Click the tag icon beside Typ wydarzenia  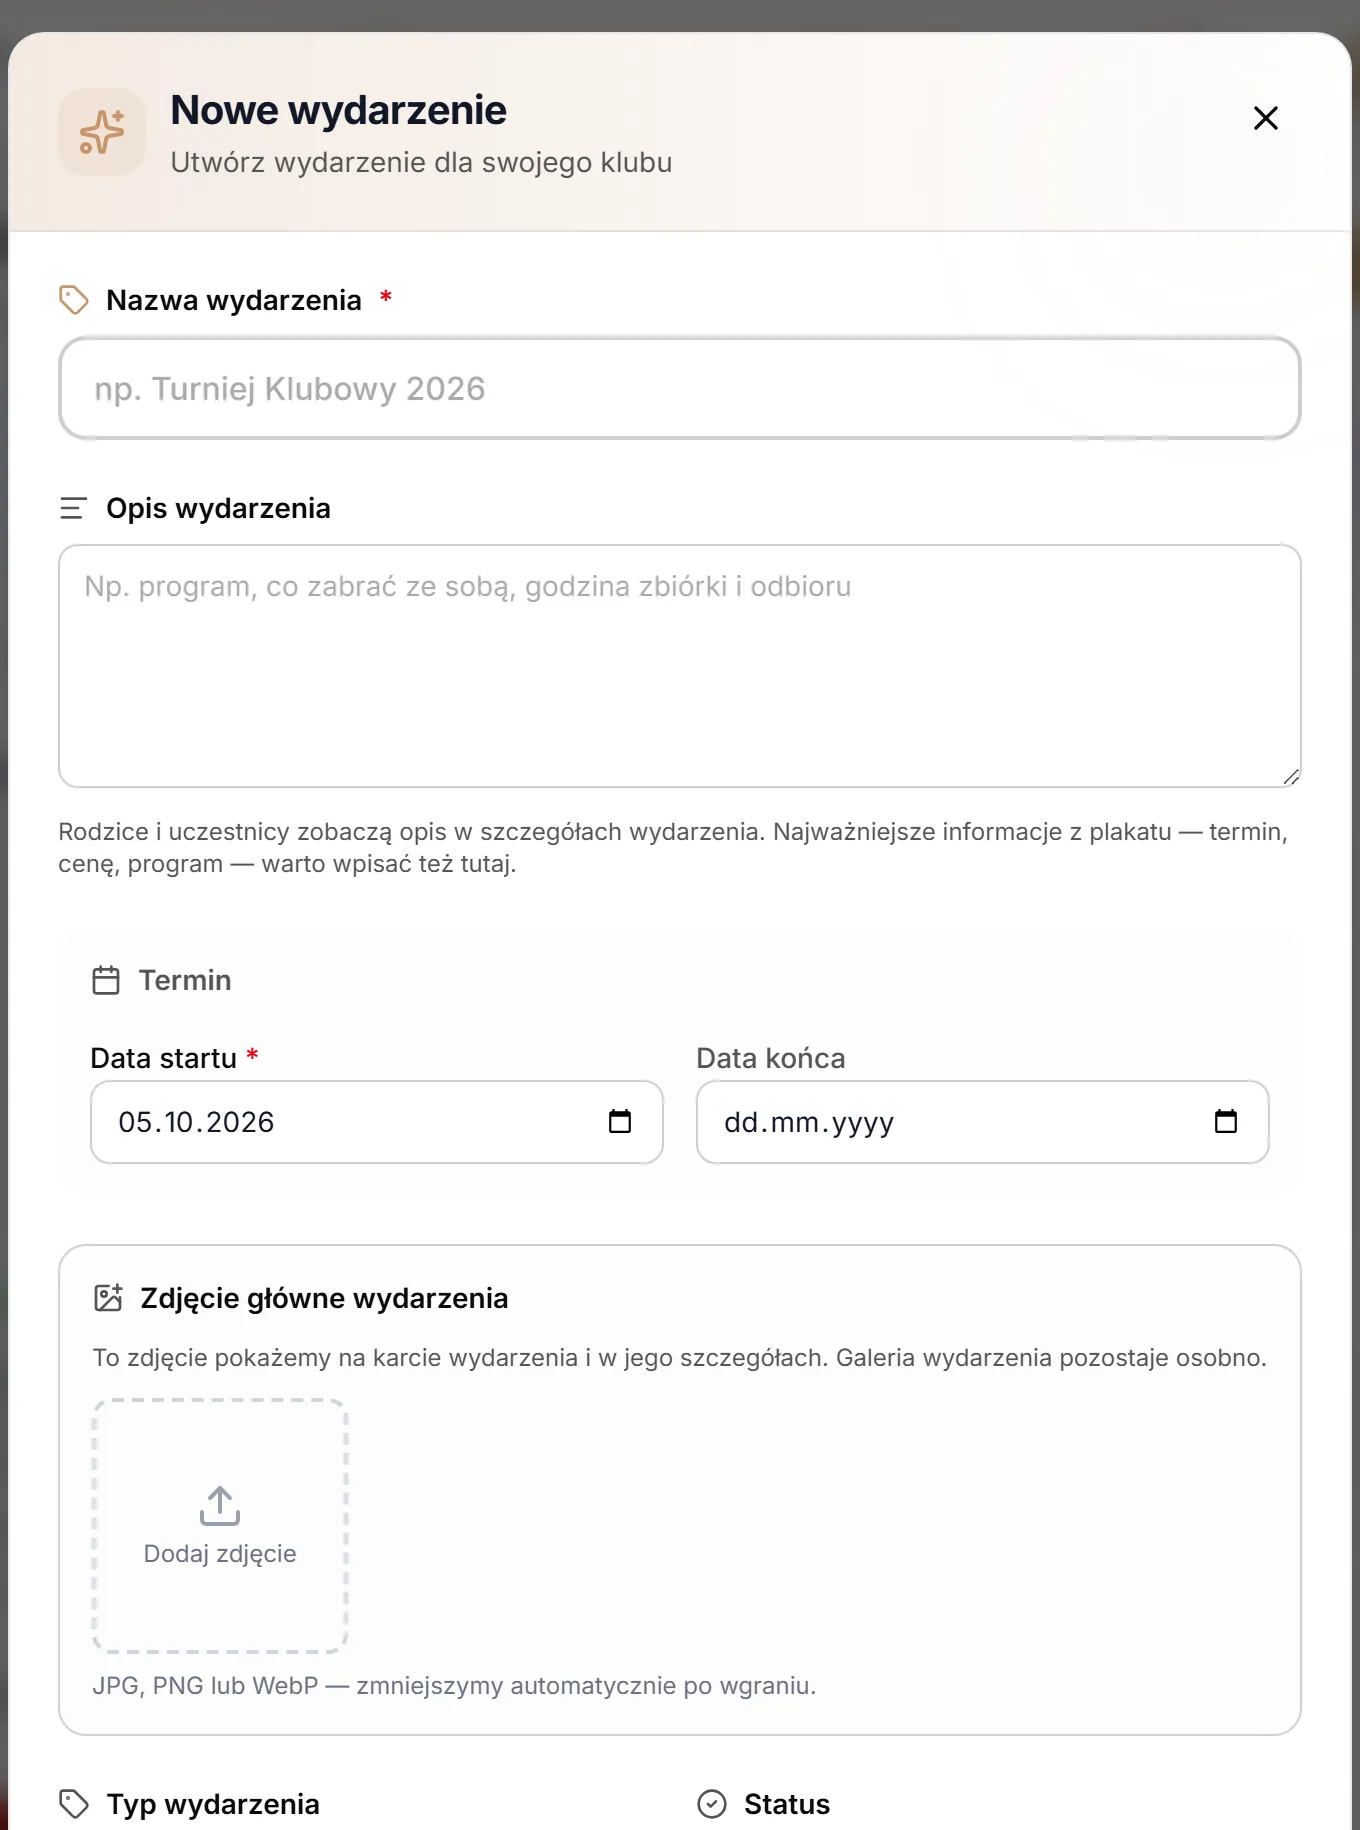point(74,1804)
